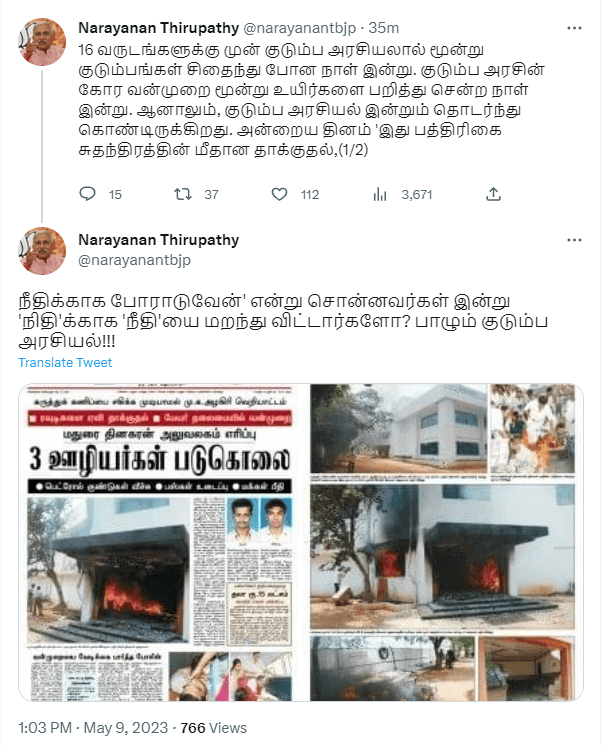Open Narayanan Thirupathy name in first tweet
The width and height of the screenshot is (610, 746).
[158, 28]
